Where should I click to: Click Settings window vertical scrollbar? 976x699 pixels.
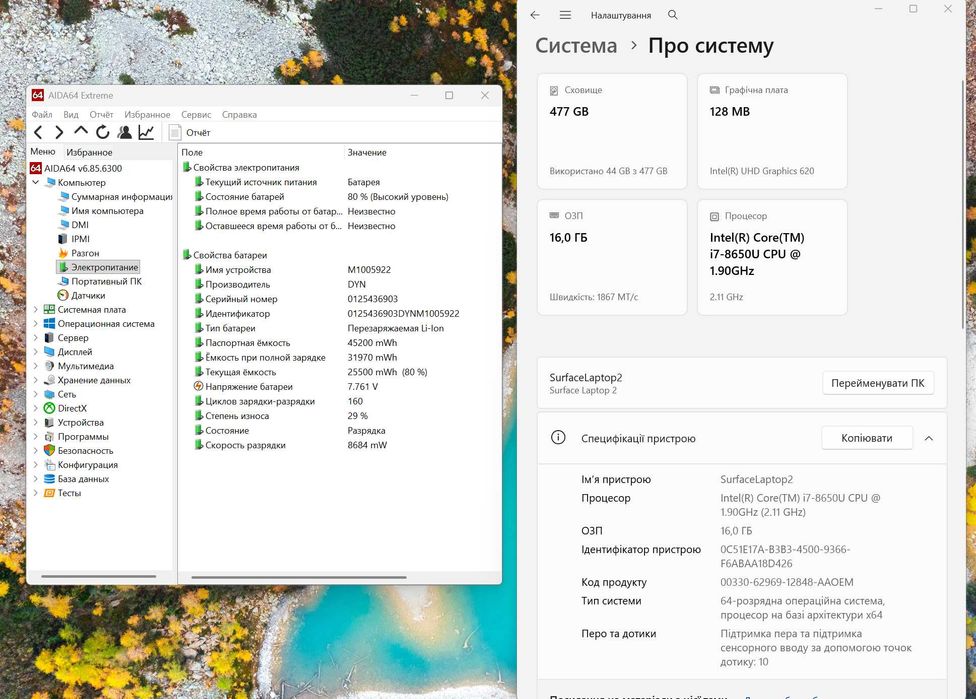click(964, 205)
